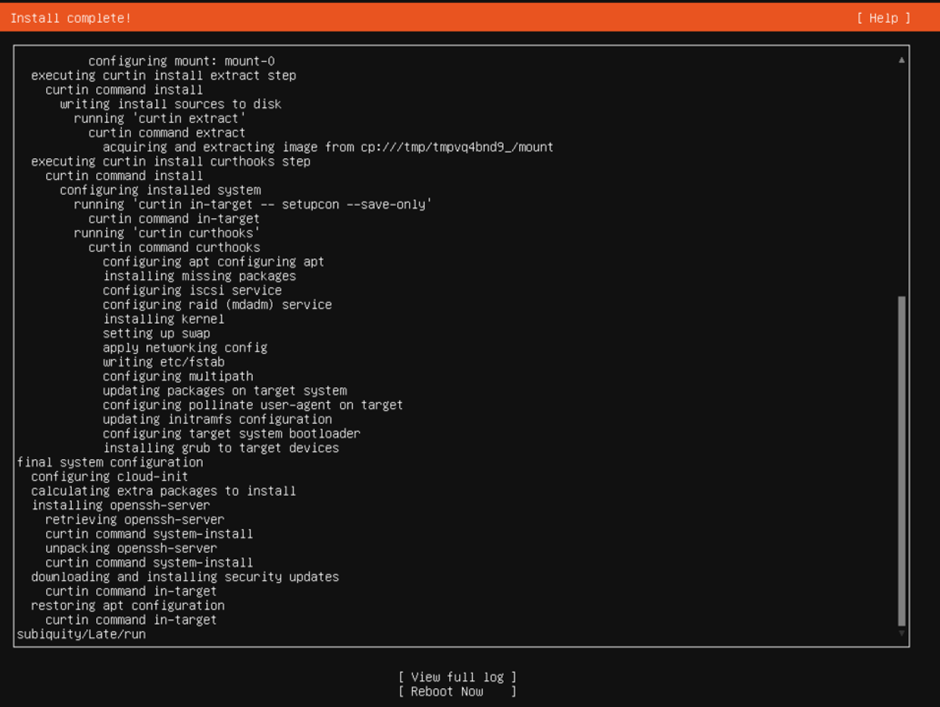Click the scroll down arrow of log

tap(901, 632)
